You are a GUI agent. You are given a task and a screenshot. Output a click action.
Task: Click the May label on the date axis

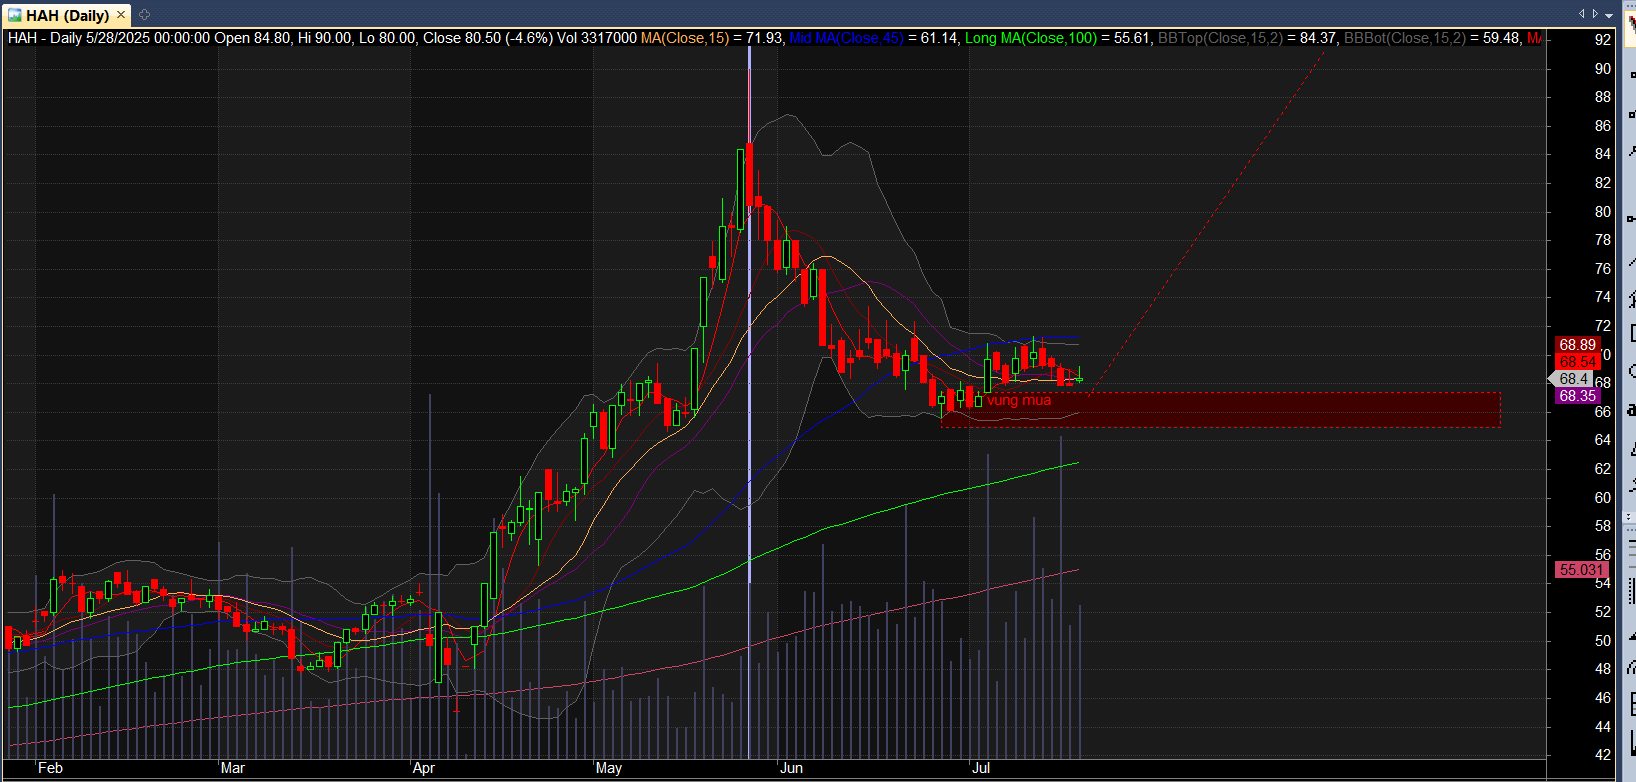609,768
